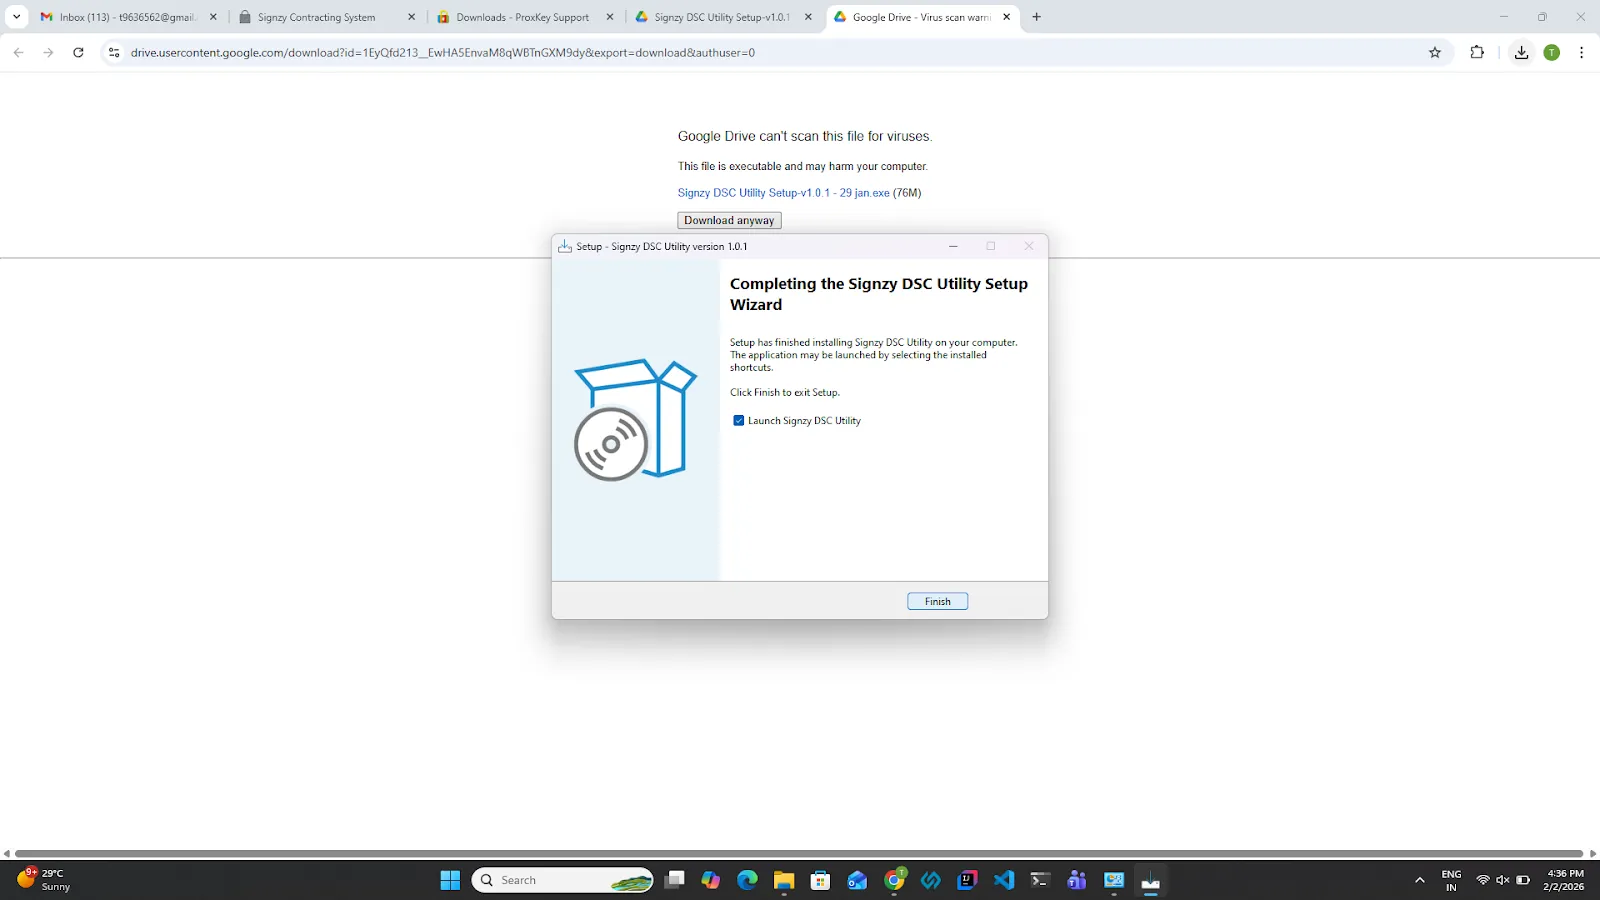Image resolution: width=1600 pixels, height=900 pixels.
Task: Open the Chrome profile avatar
Action: coord(1552,52)
